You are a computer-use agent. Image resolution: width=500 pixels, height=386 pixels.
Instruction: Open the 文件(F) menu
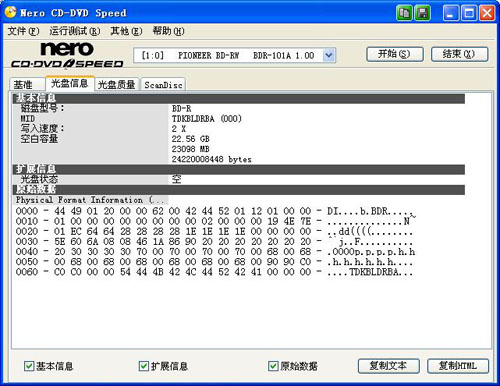(23, 31)
